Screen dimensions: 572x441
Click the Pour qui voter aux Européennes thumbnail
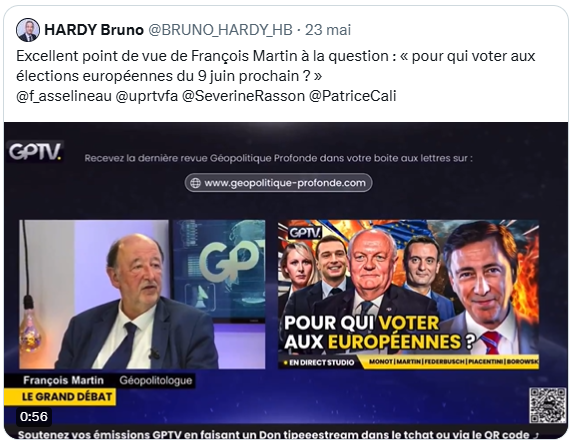point(408,294)
